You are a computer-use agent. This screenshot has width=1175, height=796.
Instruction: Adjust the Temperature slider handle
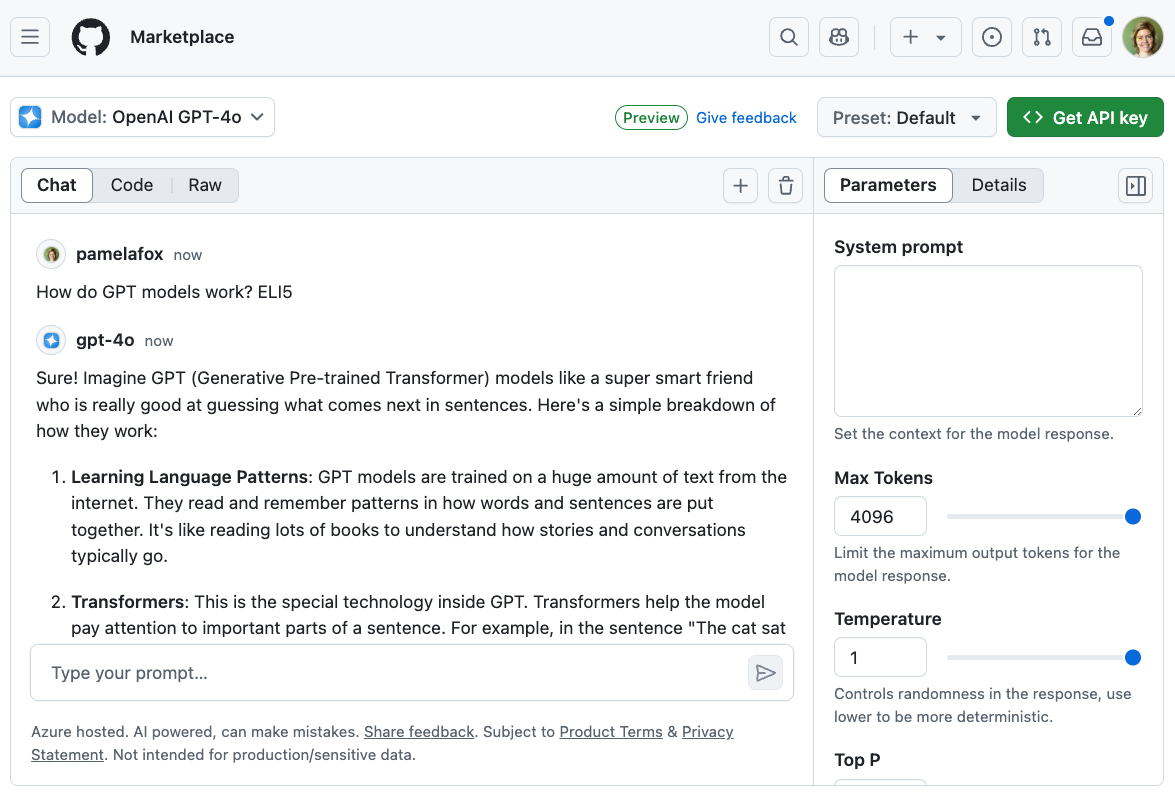tap(1132, 657)
